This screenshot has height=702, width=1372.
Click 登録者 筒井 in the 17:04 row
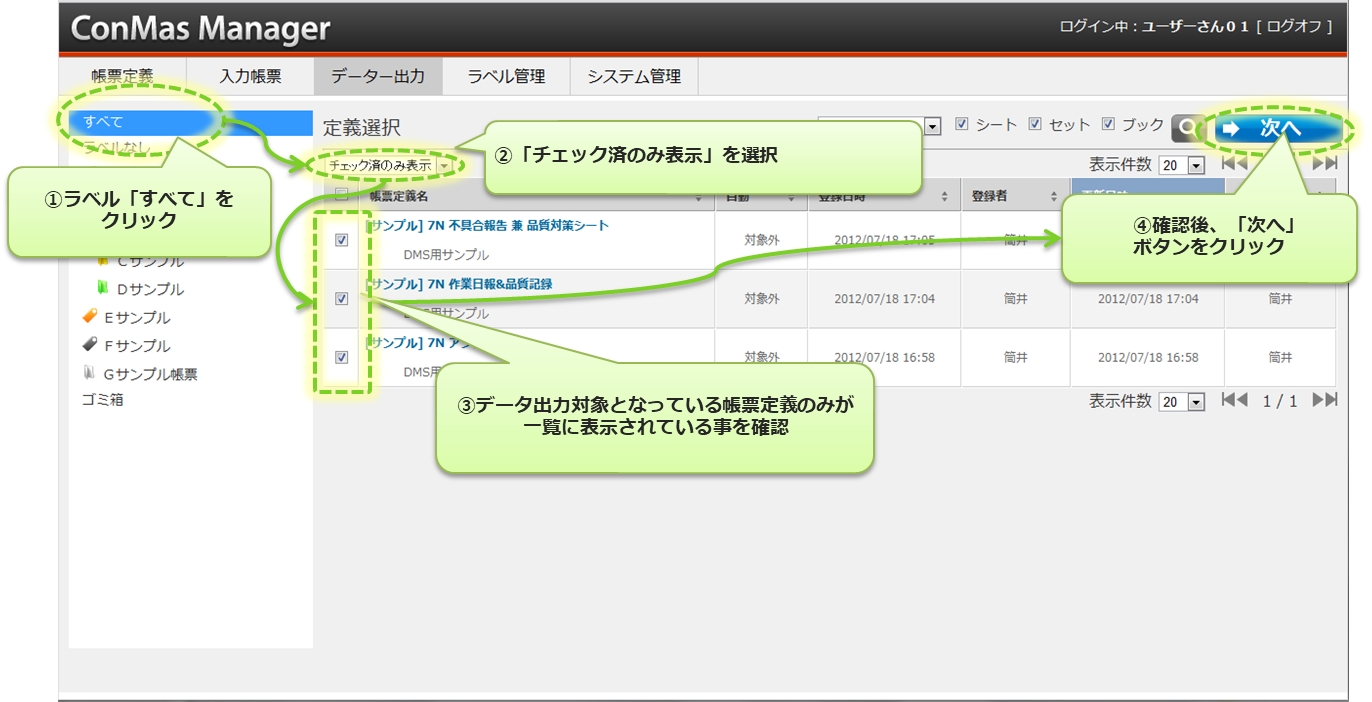click(1016, 298)
